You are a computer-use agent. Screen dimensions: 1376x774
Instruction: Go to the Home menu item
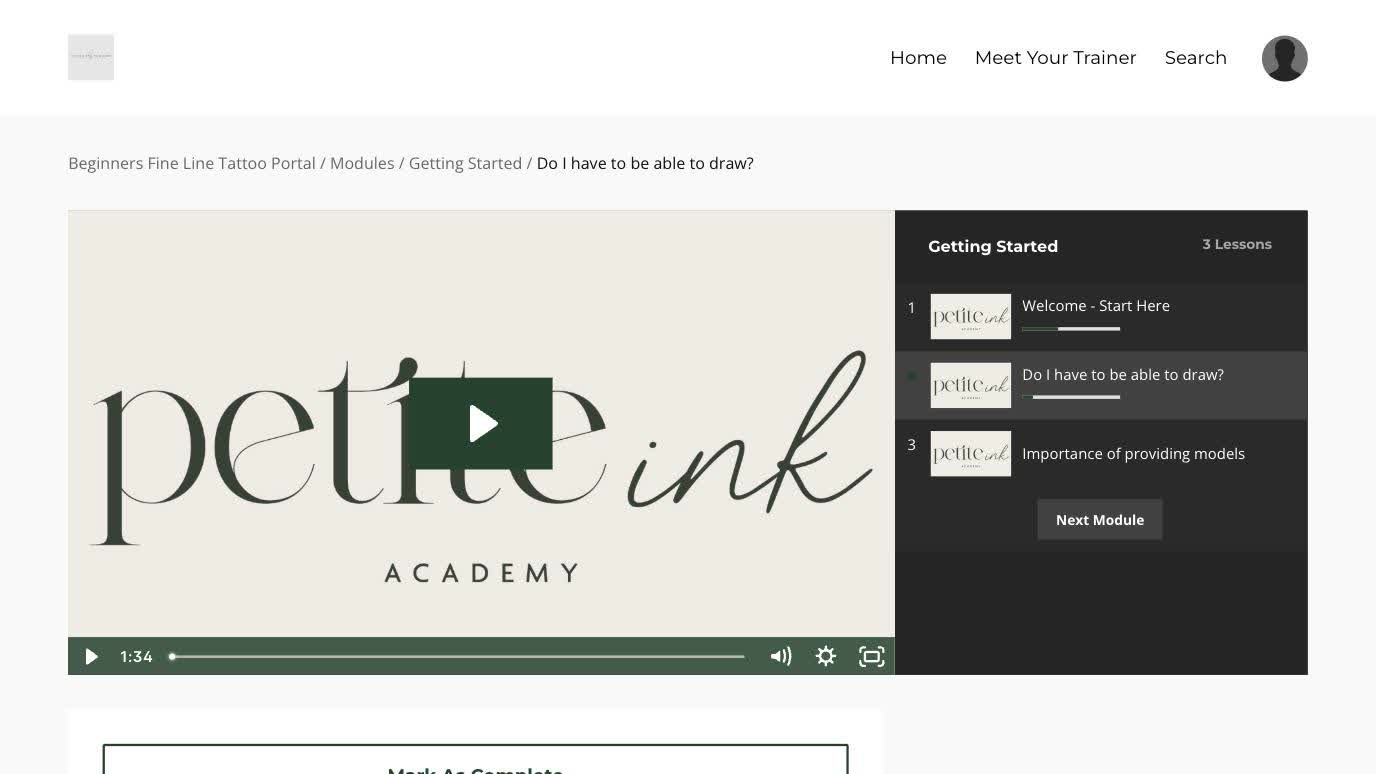pos(918,58)
